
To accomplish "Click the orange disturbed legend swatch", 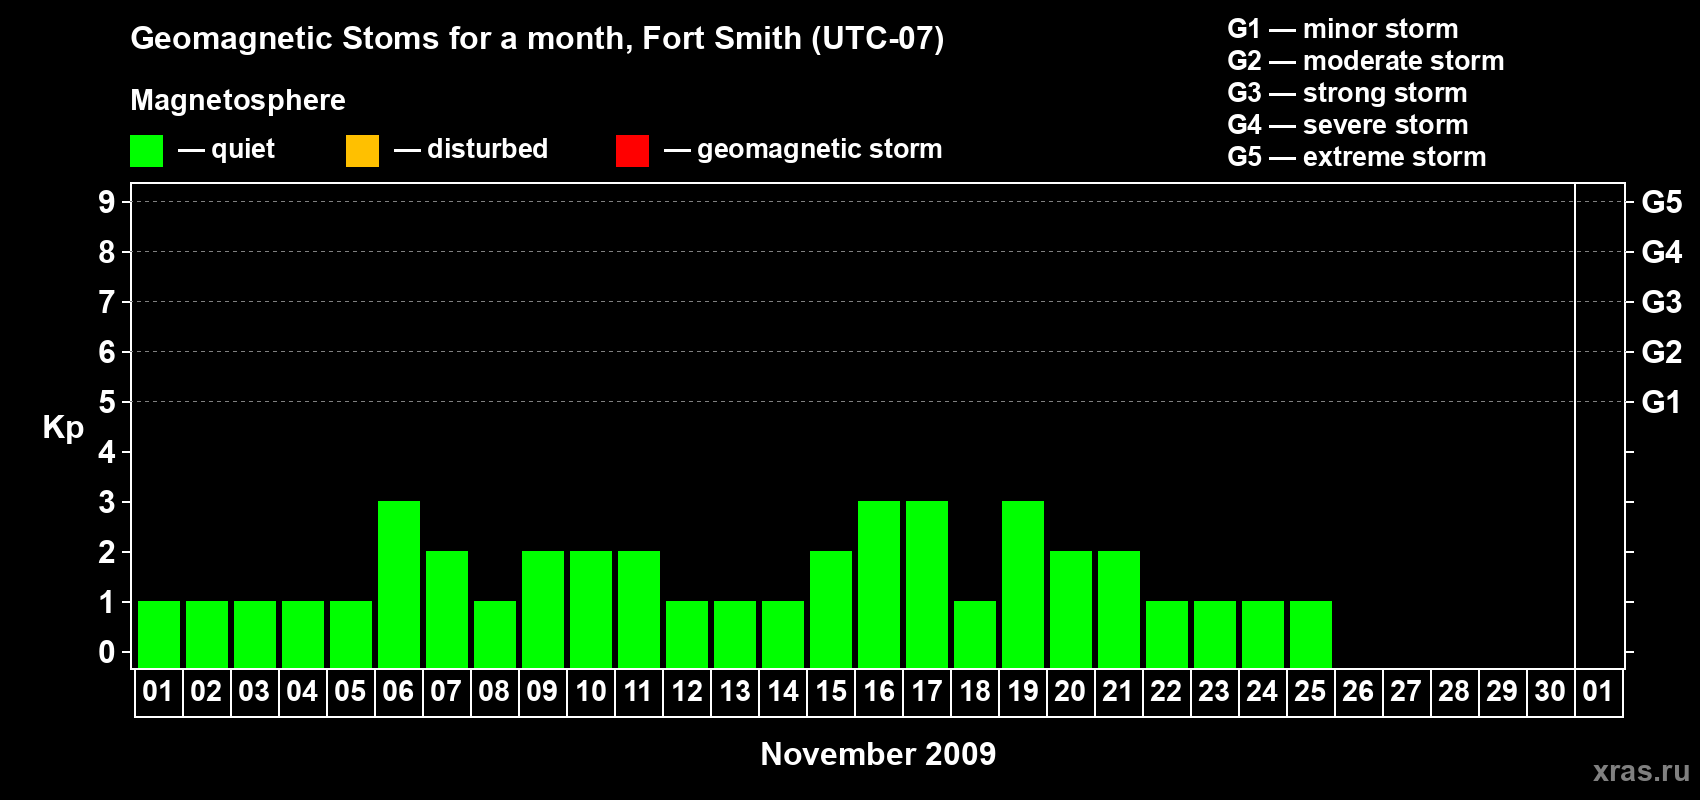I will point(362,151).
